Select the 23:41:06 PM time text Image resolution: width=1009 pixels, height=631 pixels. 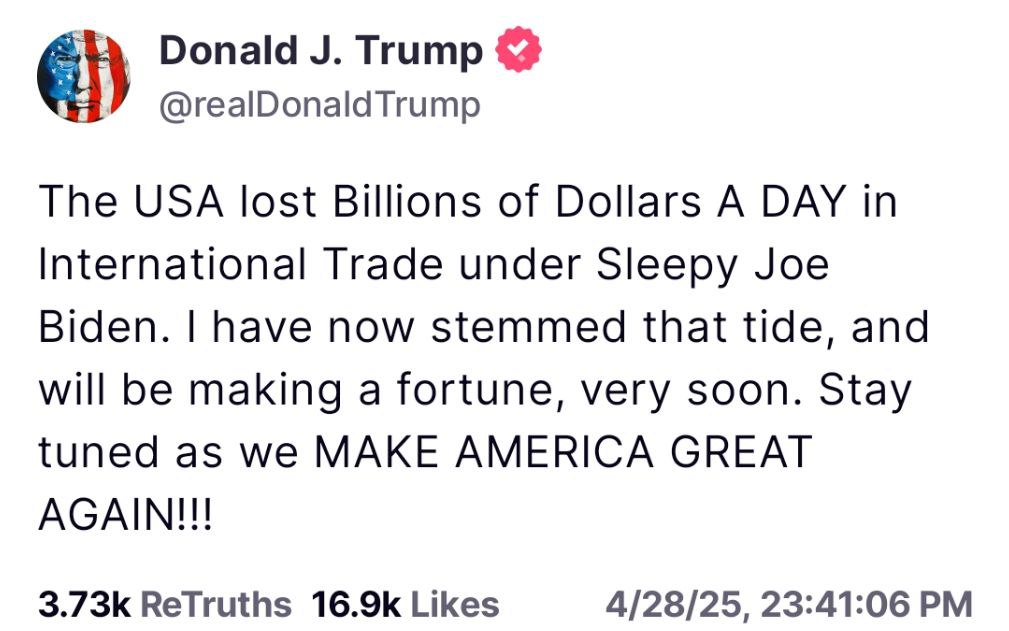(x=866, y=605)
